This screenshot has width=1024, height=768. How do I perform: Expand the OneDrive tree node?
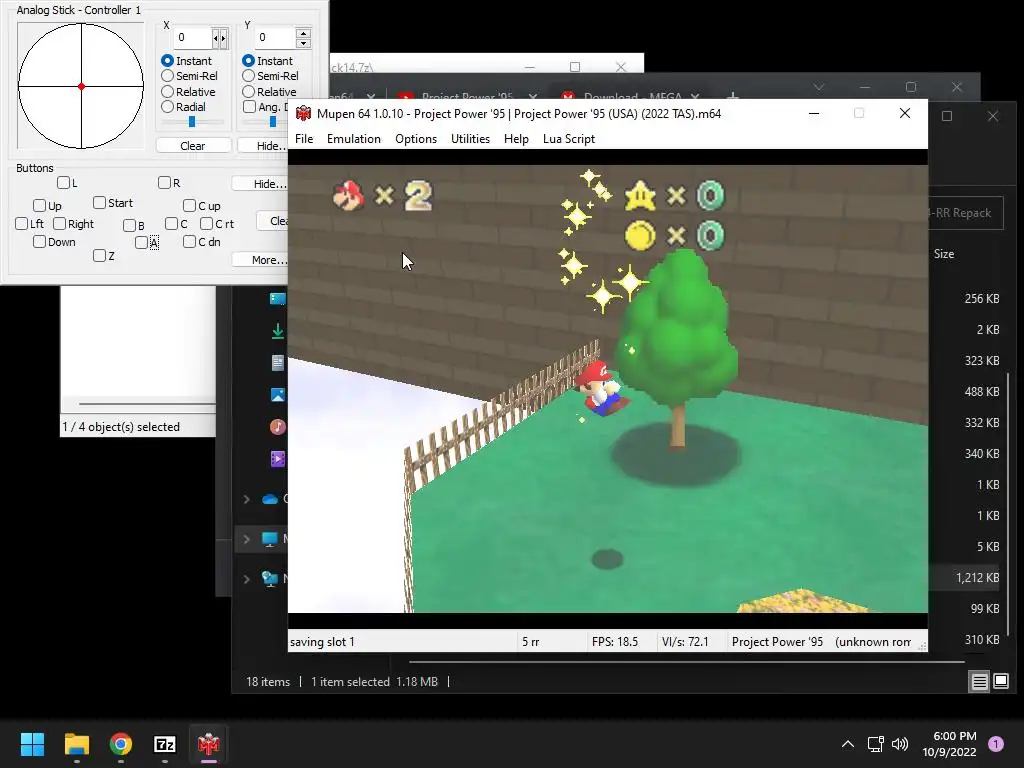(x=247, y=500)
